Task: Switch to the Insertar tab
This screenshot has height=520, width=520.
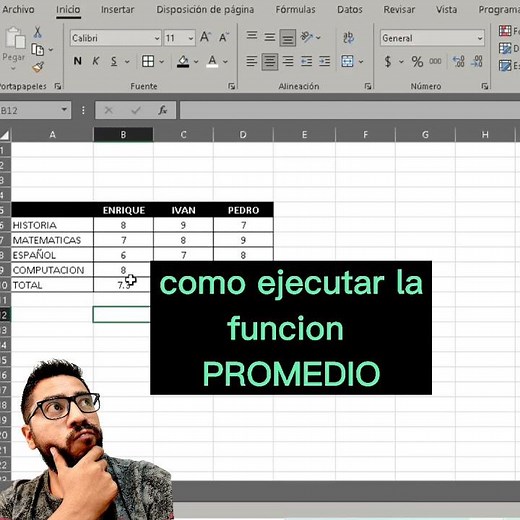Action: click(117, 9)
